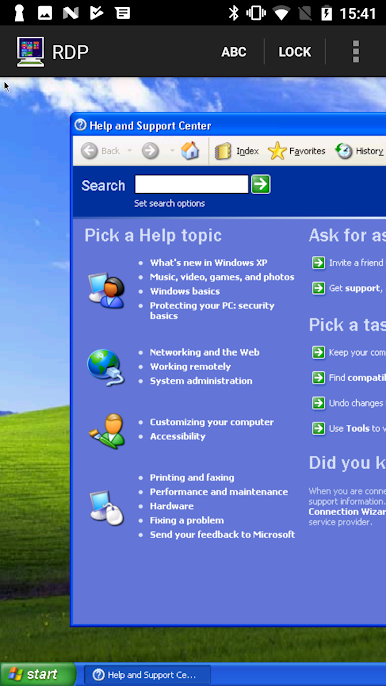Screen dimensions: 386x686
Task: Expand the Back button history dropdown arrow
Action: tap(130, 151)
